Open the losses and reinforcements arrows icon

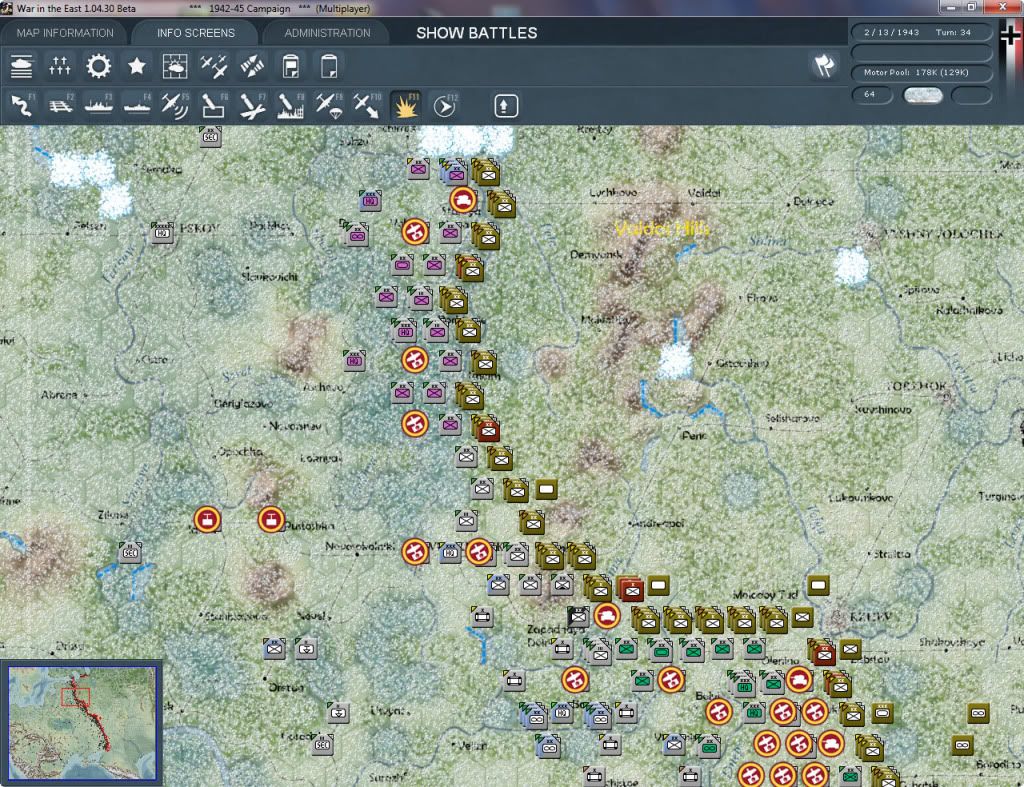coord(59,67)
